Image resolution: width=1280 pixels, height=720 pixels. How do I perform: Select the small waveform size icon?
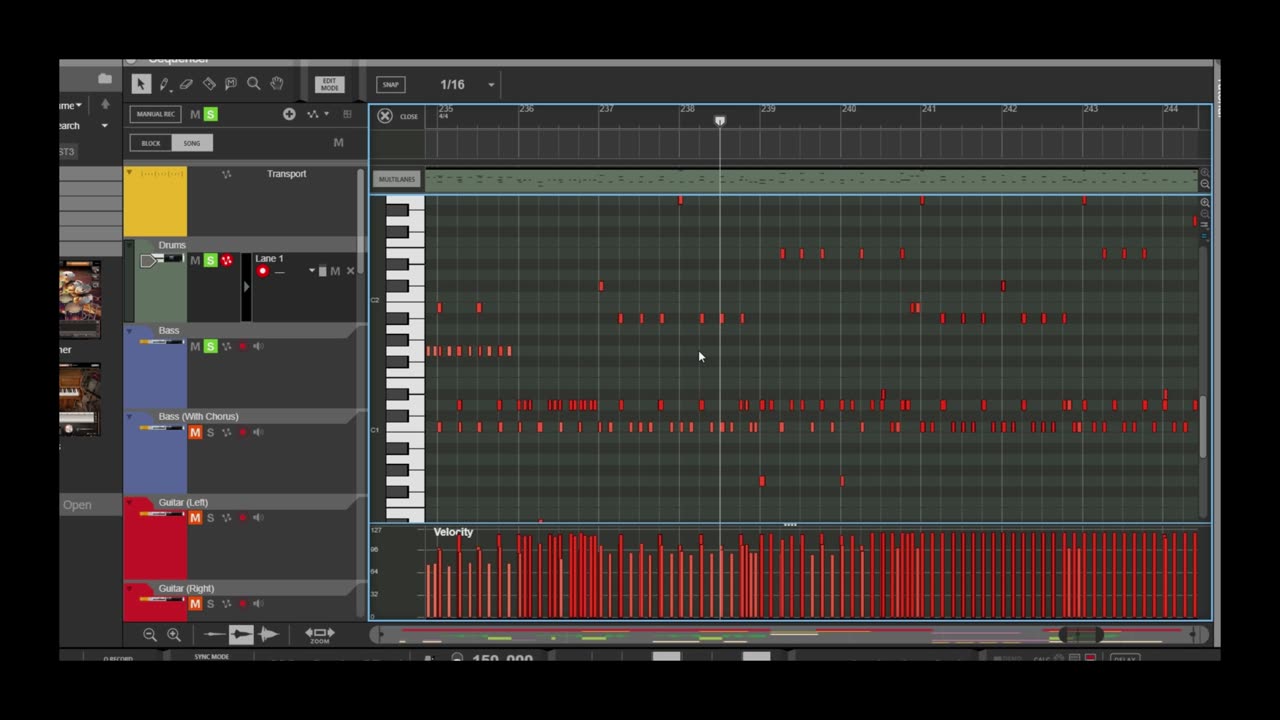click(215, 634)
